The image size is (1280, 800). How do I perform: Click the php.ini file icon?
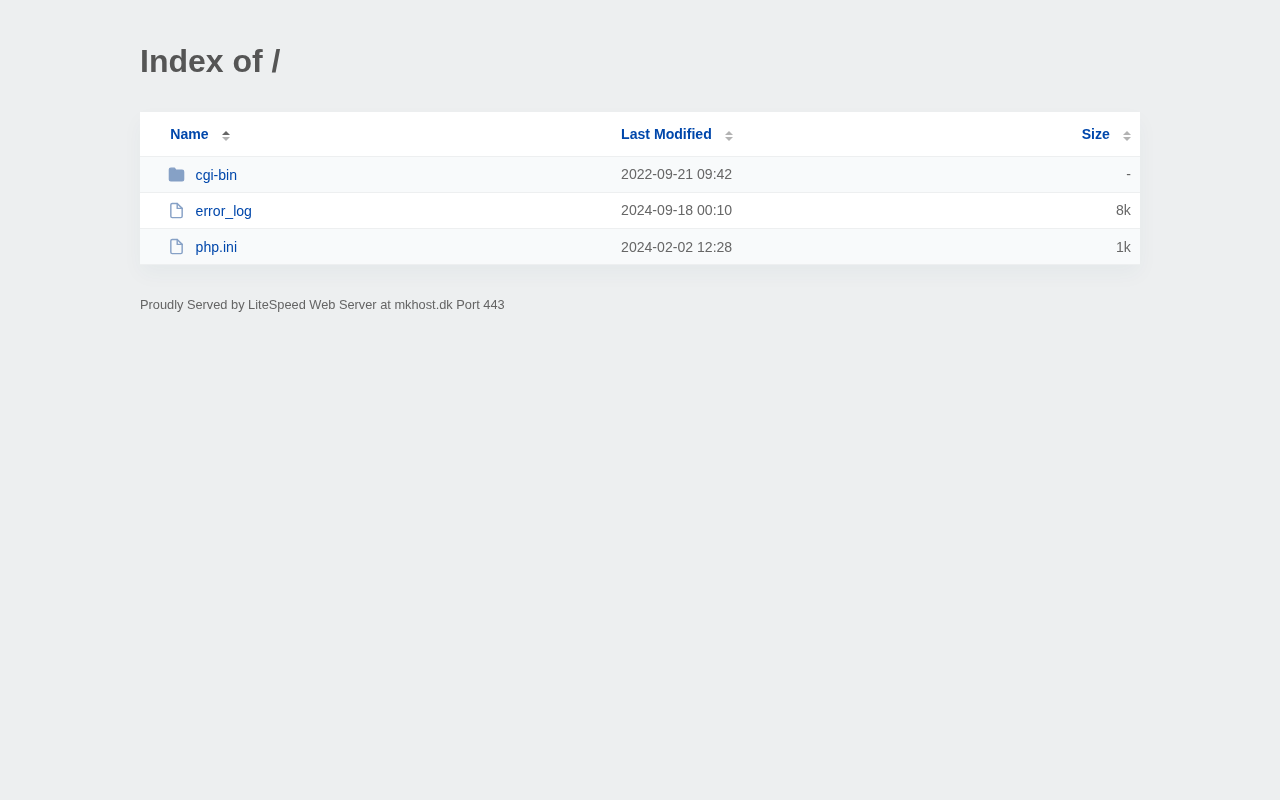(176, 247)
